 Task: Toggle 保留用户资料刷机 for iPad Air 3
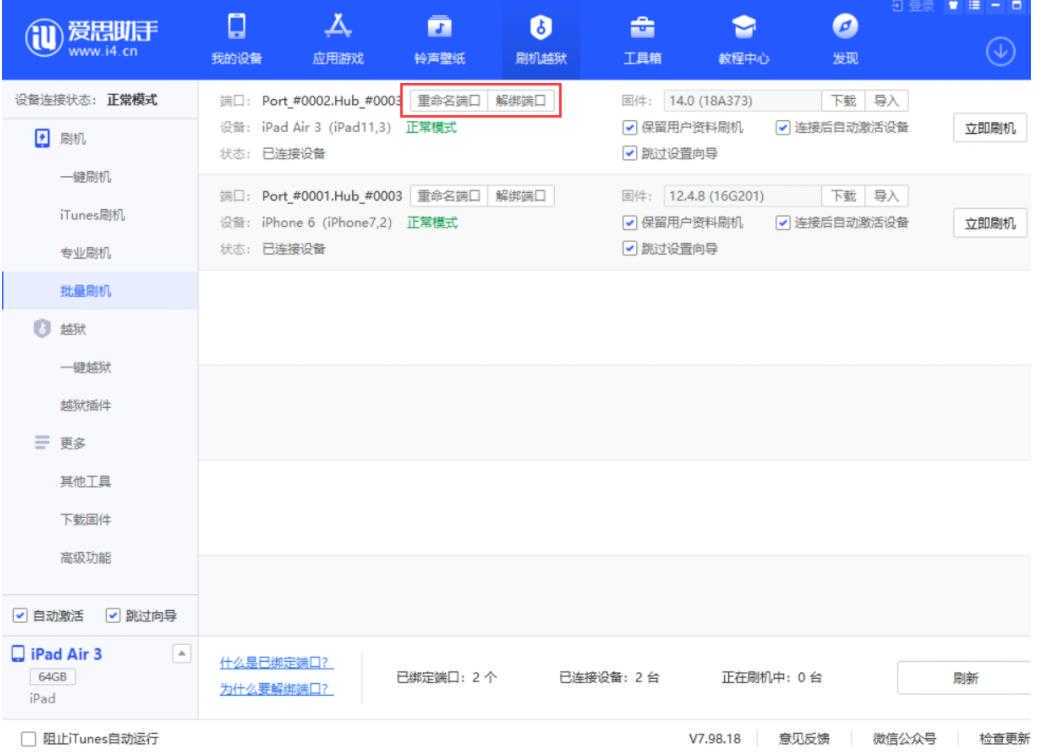tap(628, 128)
